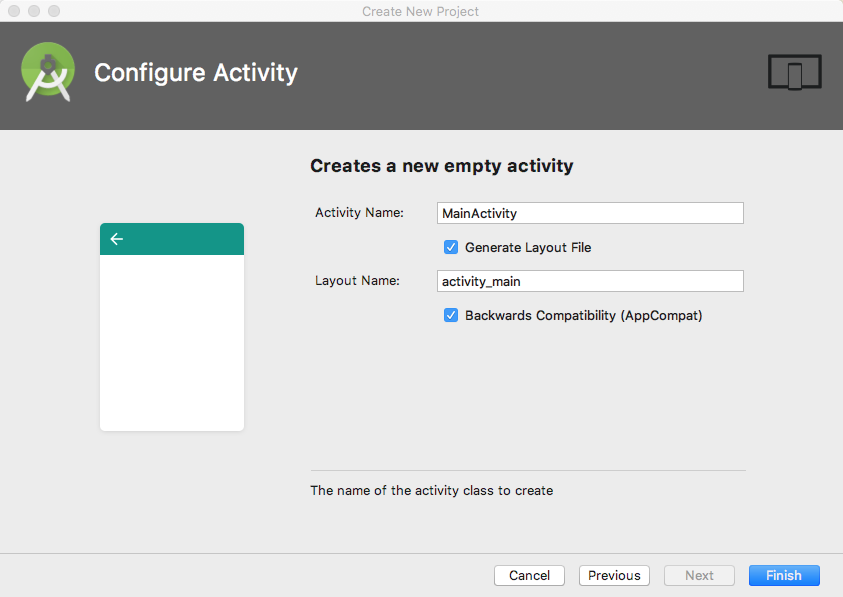The height and width of the screenshot is (597, 843).
Task: Click the red close window button
Action: pos(14,11)
